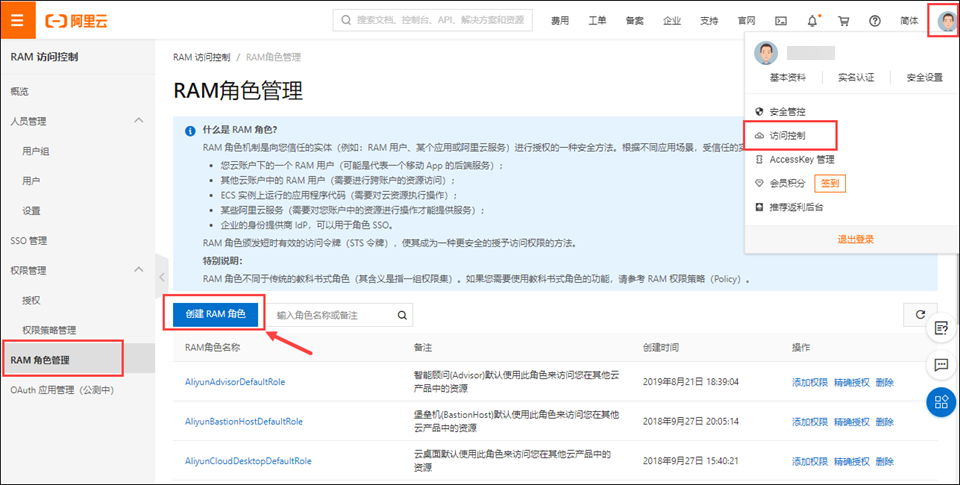The height and width of the screenshot is (485, 960).
Task: Open the feedback chat floating icon
Action: pos(941,364)
